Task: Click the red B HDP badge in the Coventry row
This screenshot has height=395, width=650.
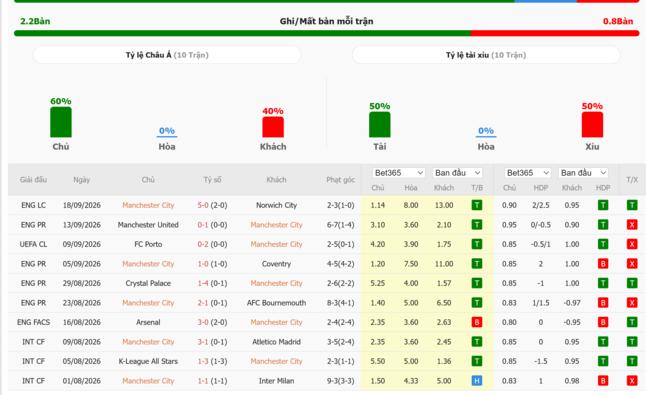Action: (603, 263)
